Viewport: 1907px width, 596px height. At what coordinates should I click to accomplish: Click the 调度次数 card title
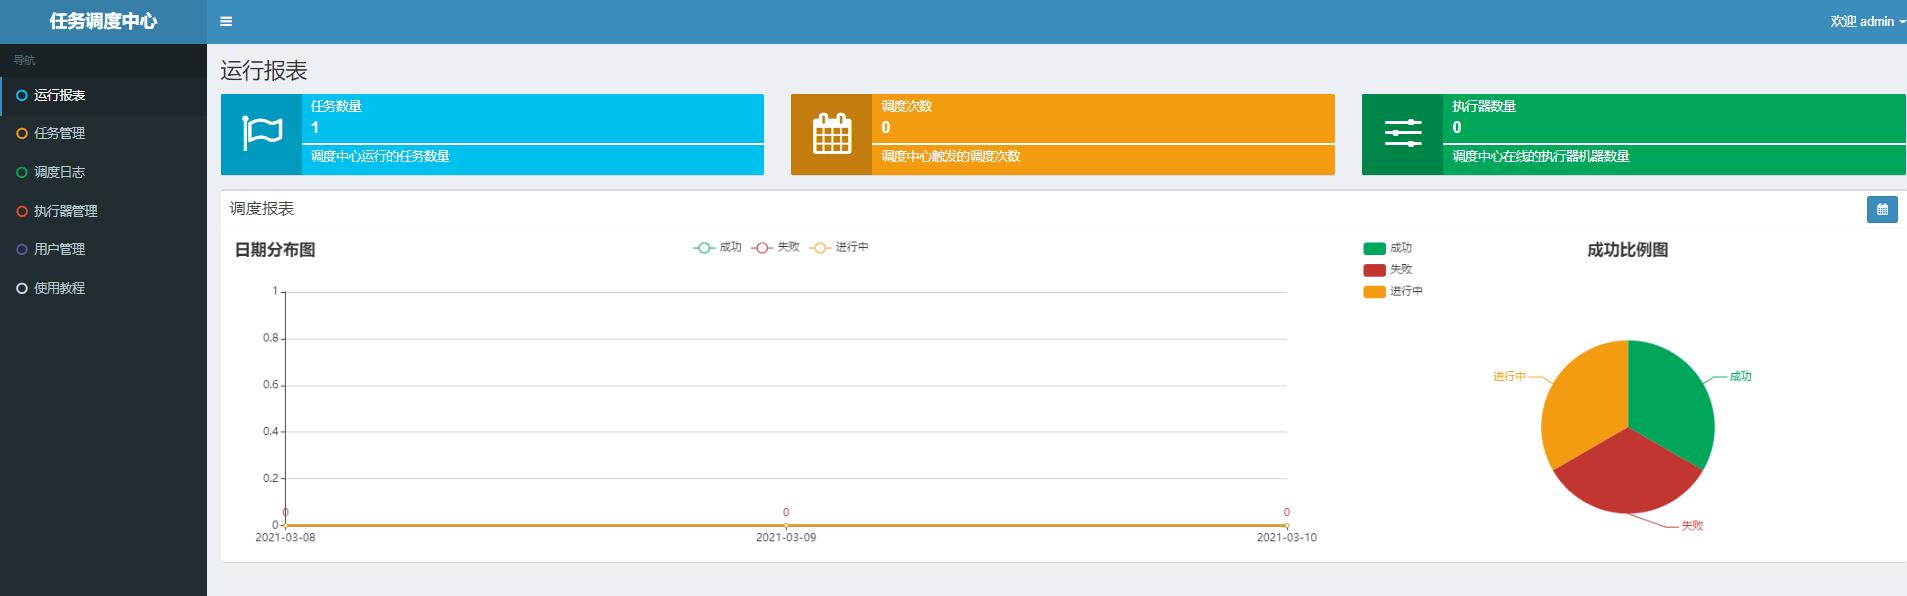tap(906, 106)
